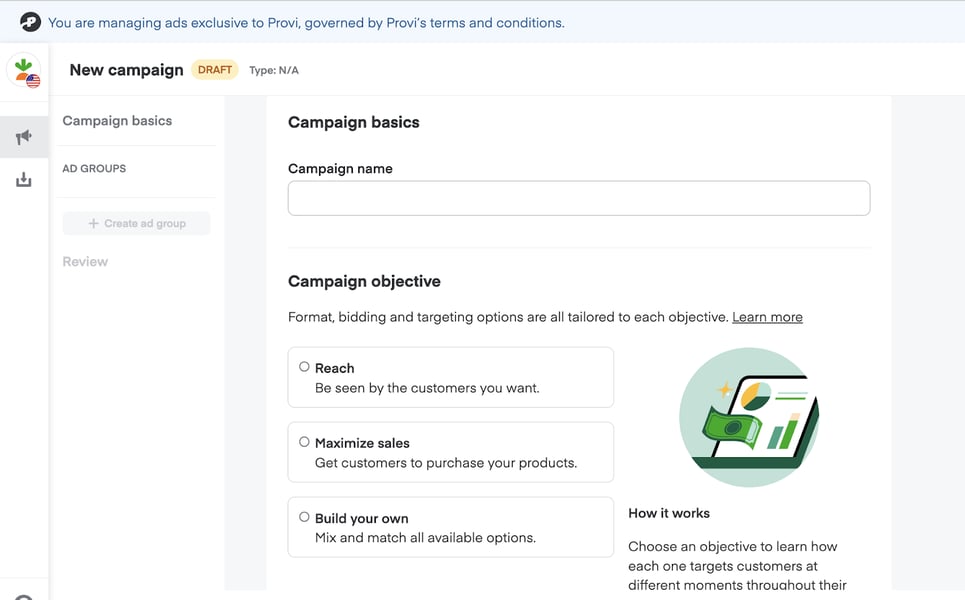Image resolution: width=965 pixels, height=600 pixels.
Task: Select the Maximize sales radio button
Action: [302, 439]
